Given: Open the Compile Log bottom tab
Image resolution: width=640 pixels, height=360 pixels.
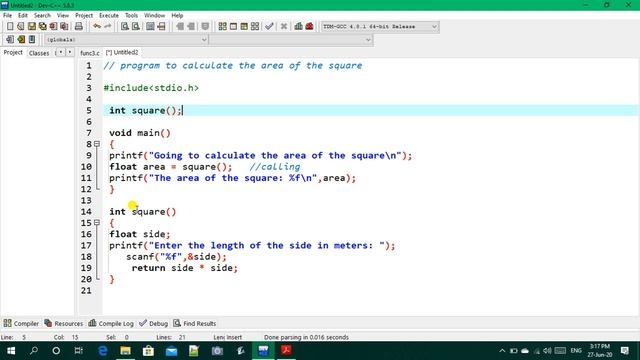Looking at the screenshot, I should (x=111, y=323).
